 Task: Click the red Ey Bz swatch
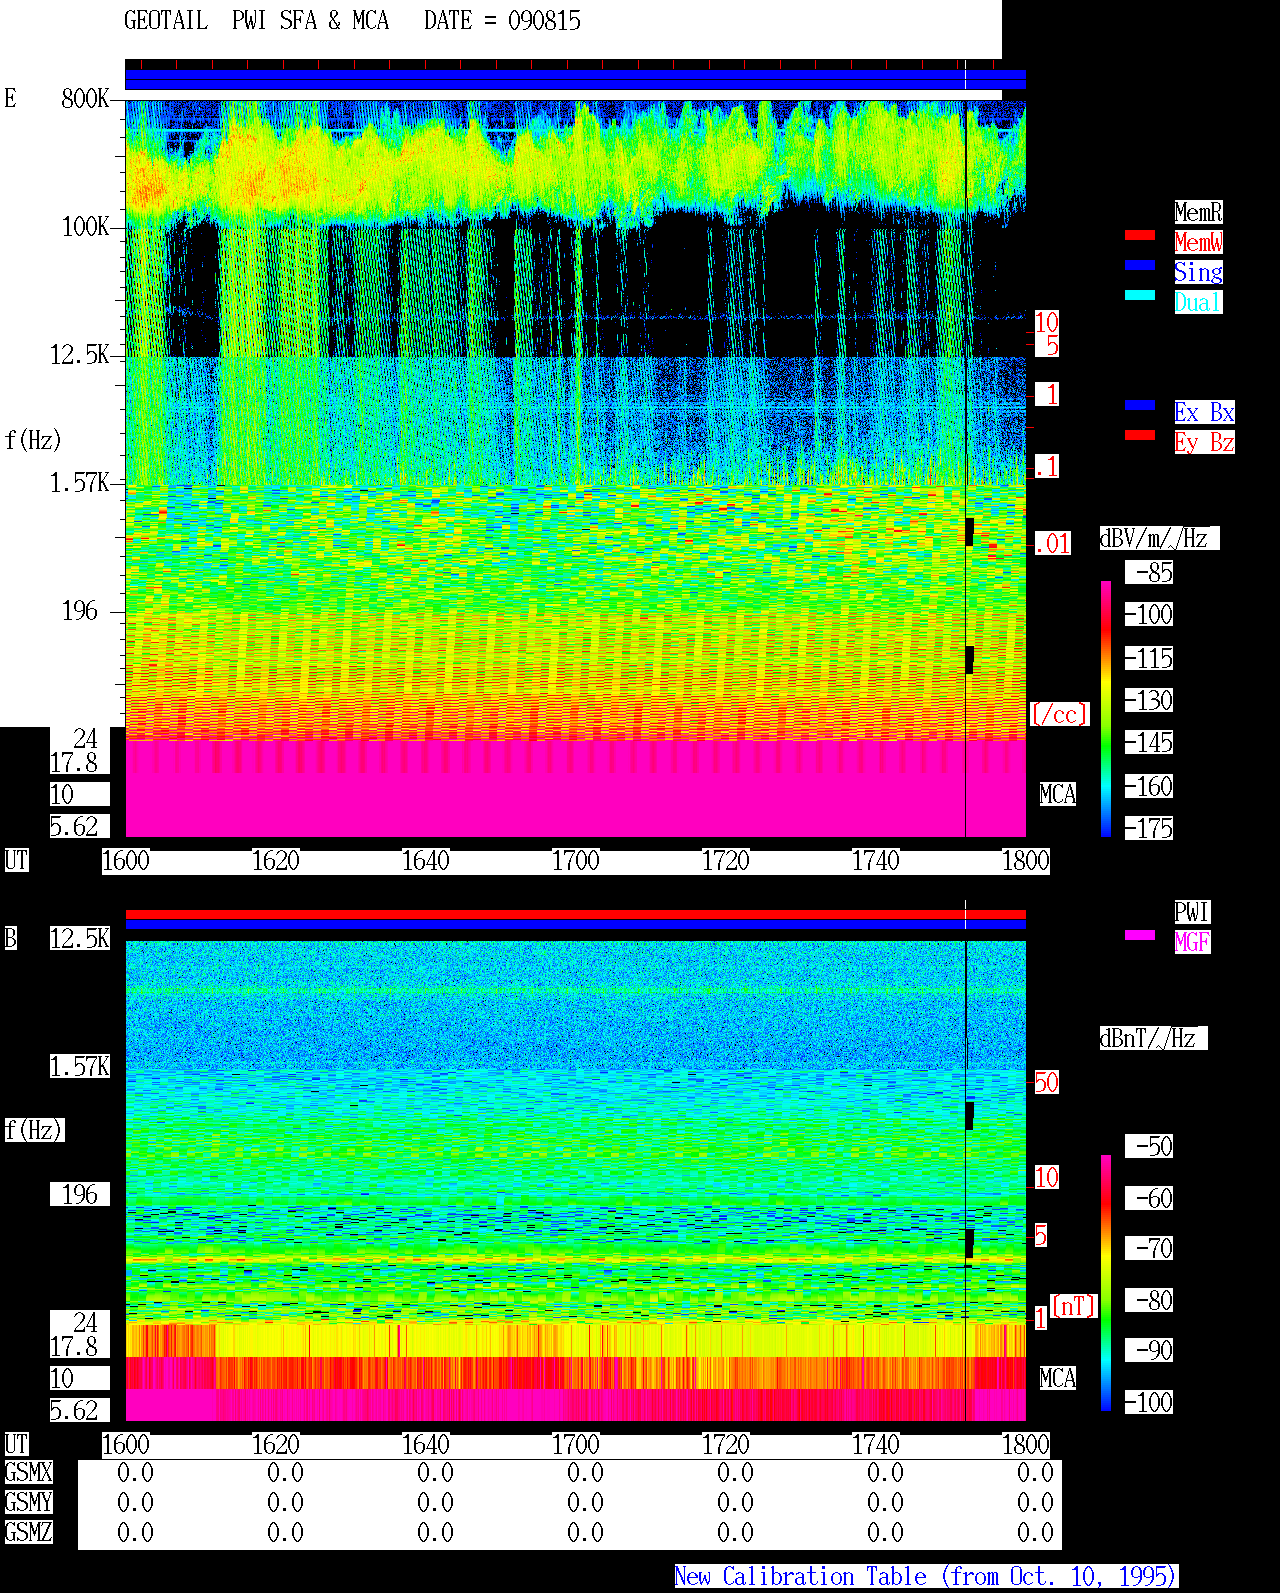pyautogui.click(x=1140, y=435)
